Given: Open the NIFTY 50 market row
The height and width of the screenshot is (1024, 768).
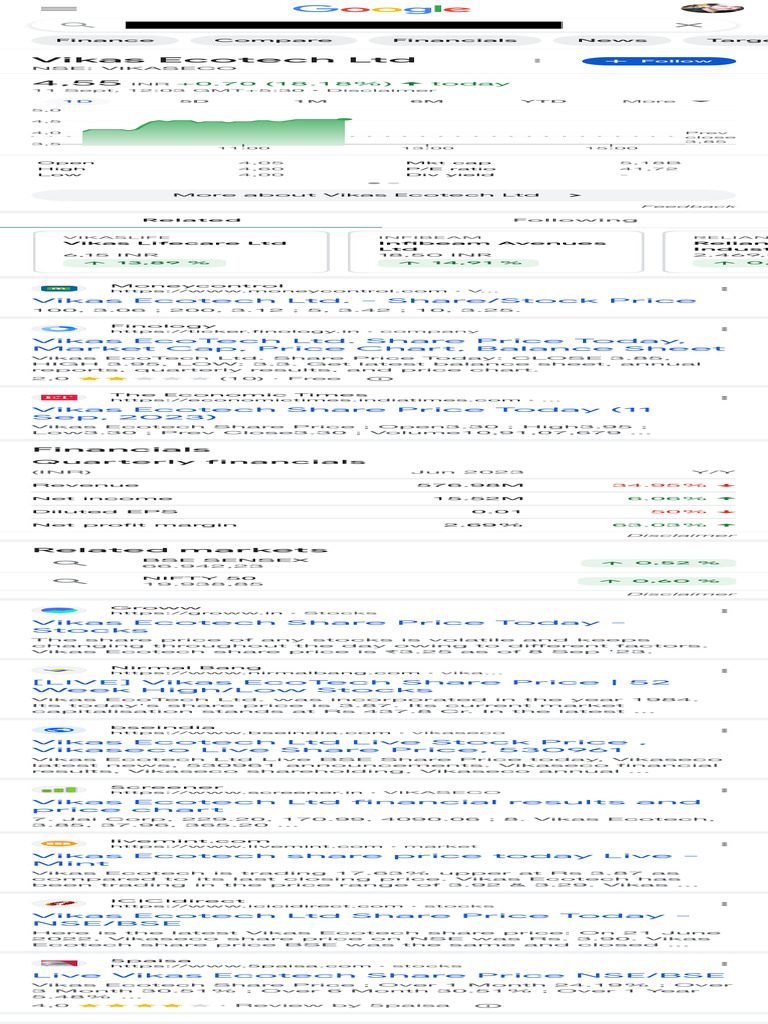Looking at the screenshot, I should [x=383, y=581].
